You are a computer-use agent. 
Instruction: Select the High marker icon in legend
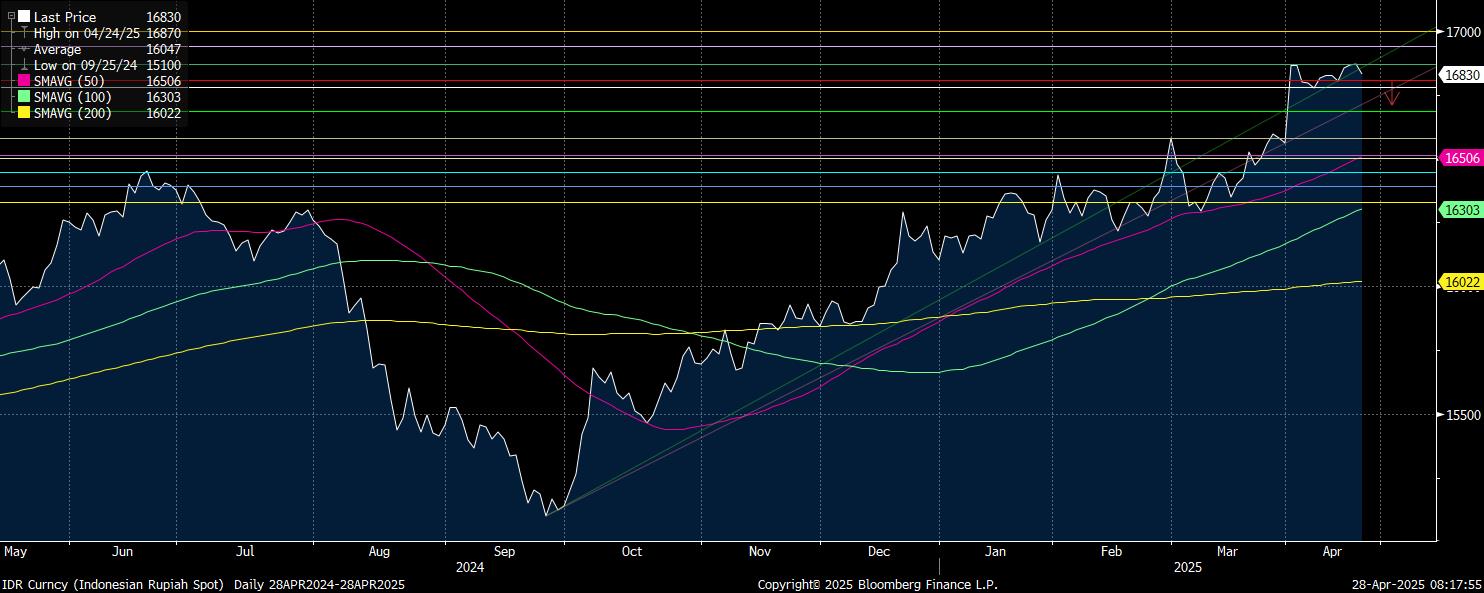pos(24,33)
